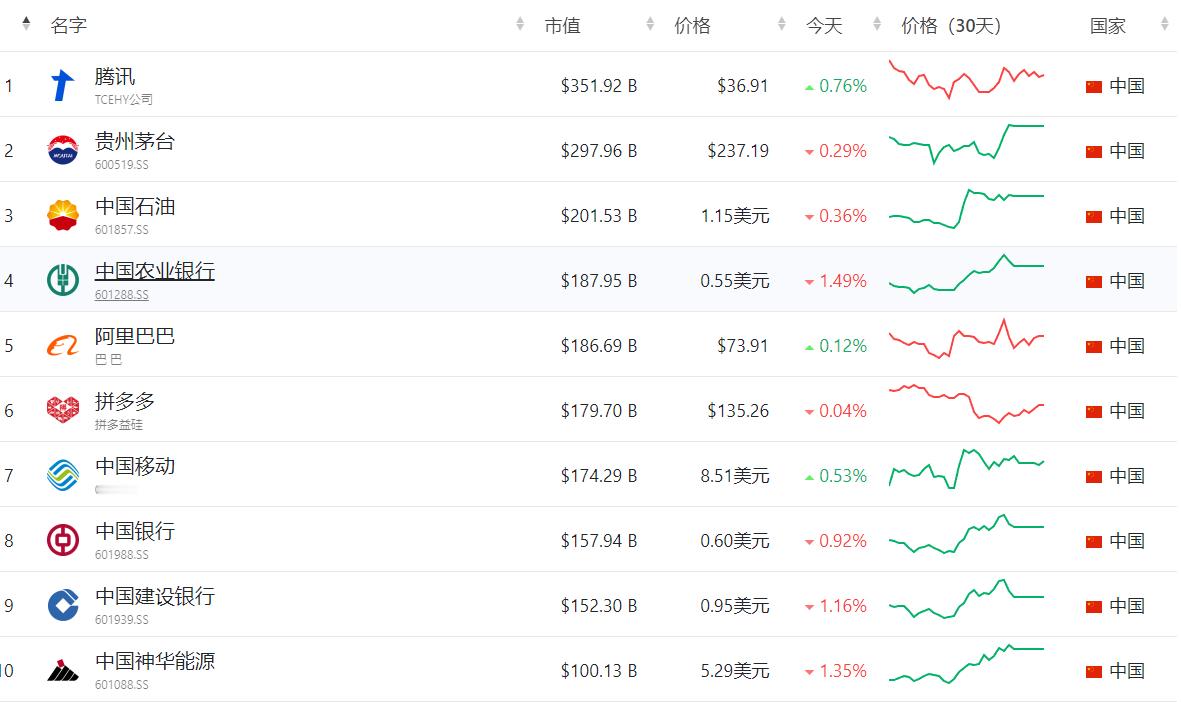The width and height of the screenshot is (1181, 702).
Task: Click the China flag in 中国石油 row
Action: pyautogui.click(x=1094, y=217)
